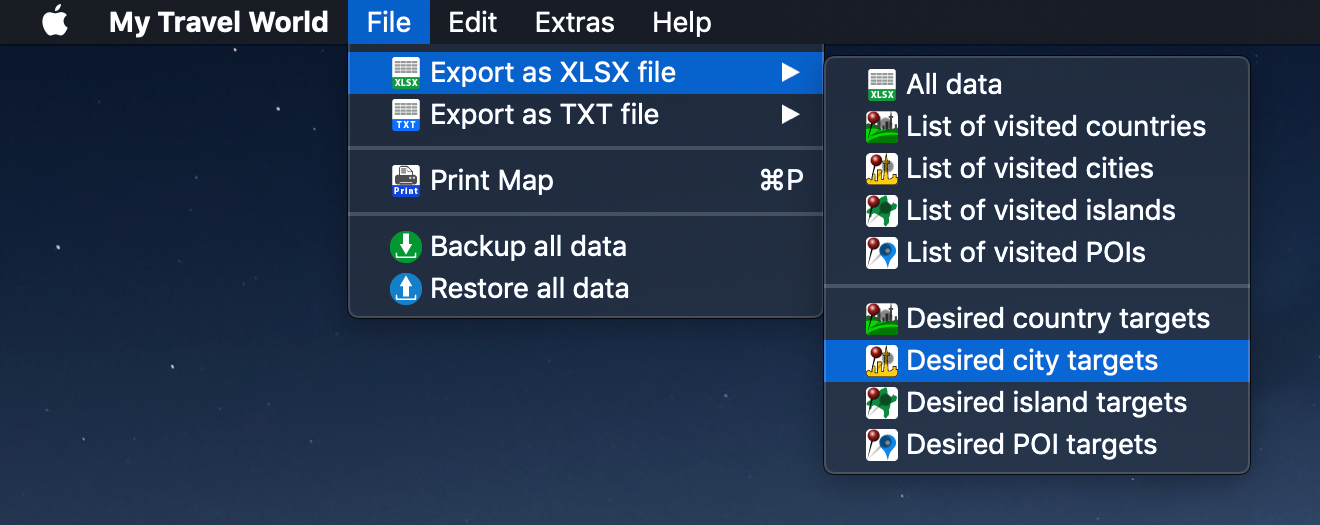The width and height of the screenshot is (1320, 525).
Task: Click the TXT icon beside Export as TXT file
Action: click(406, 115)
